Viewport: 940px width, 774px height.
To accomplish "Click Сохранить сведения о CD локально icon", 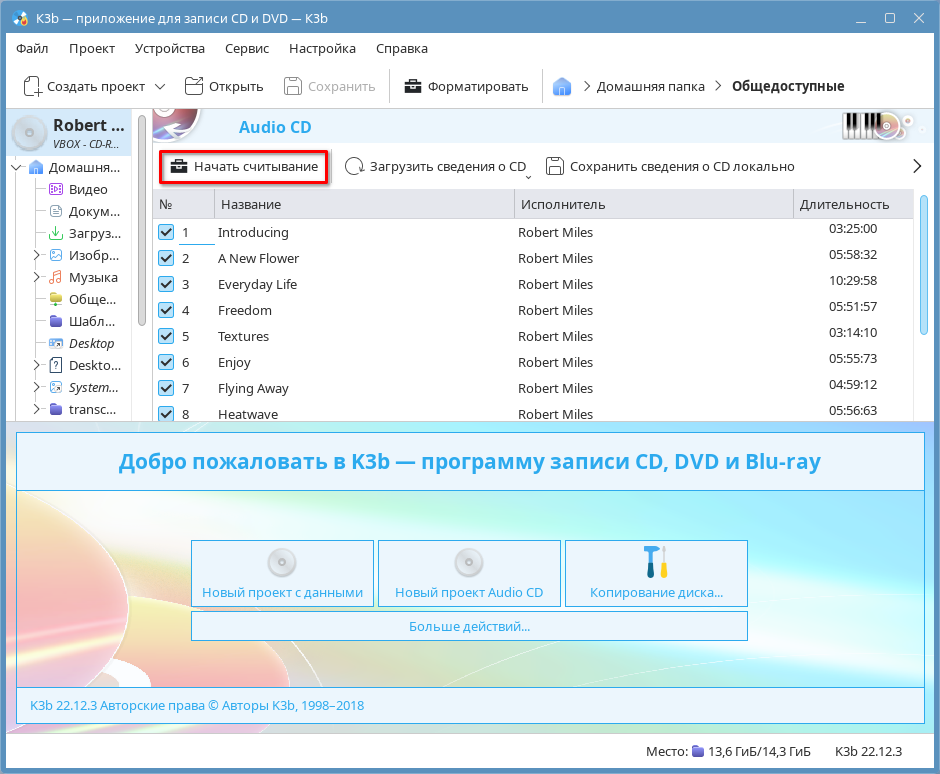I will click(x=554, y=167).
